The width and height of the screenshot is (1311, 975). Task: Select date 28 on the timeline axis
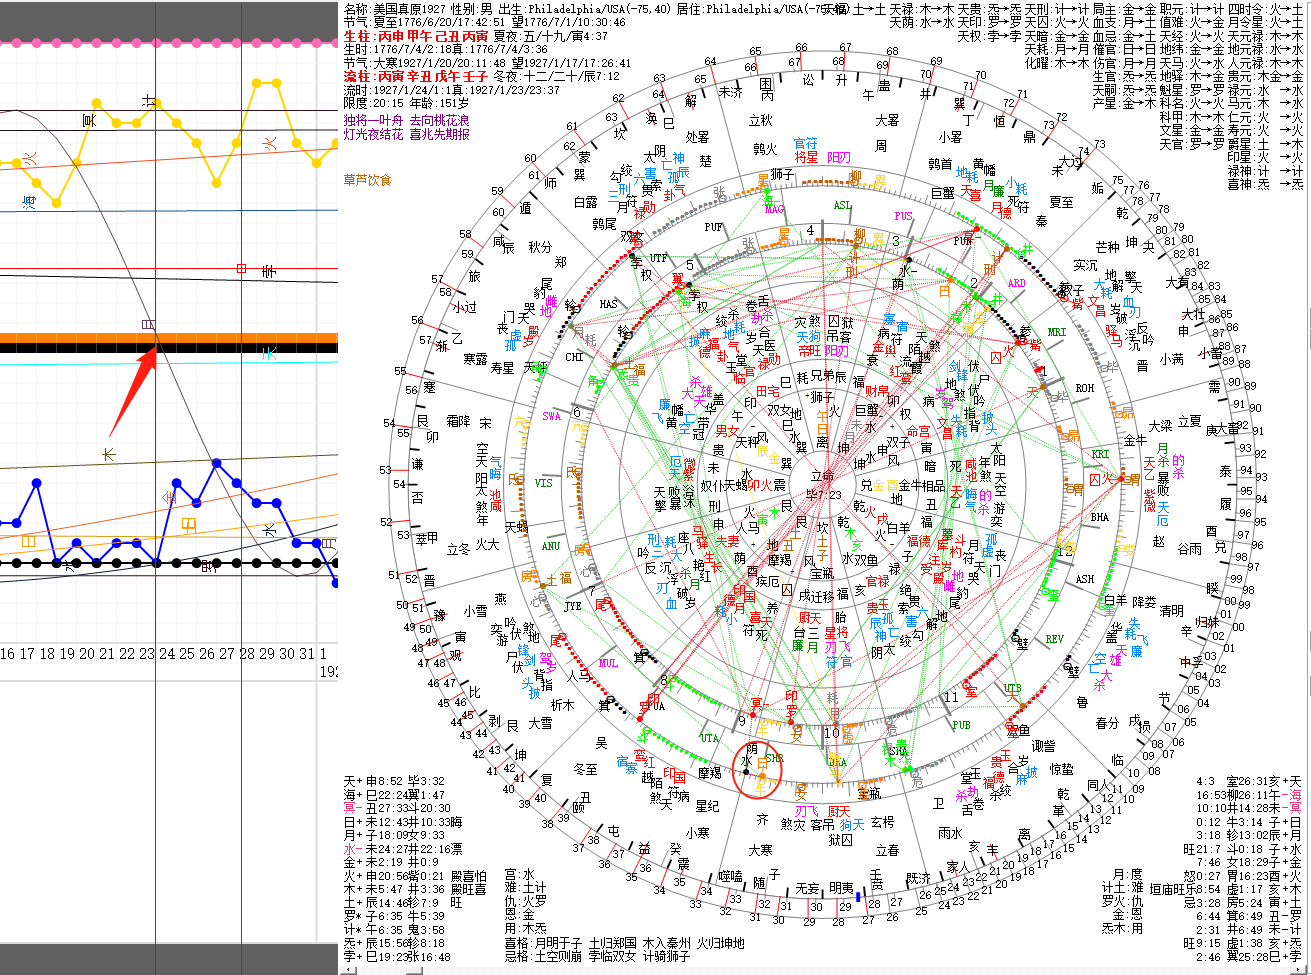247,653
